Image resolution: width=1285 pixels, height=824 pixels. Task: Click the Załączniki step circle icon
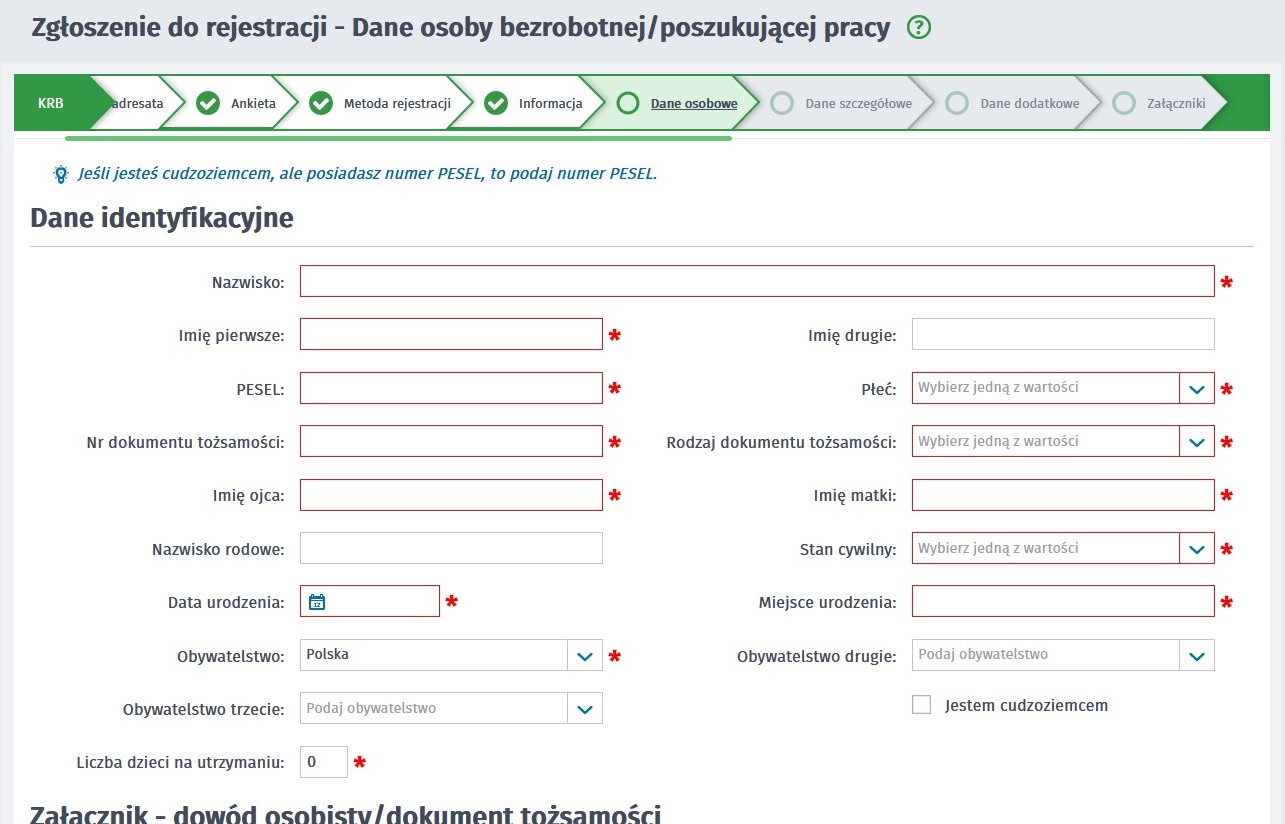[1124, 103]
